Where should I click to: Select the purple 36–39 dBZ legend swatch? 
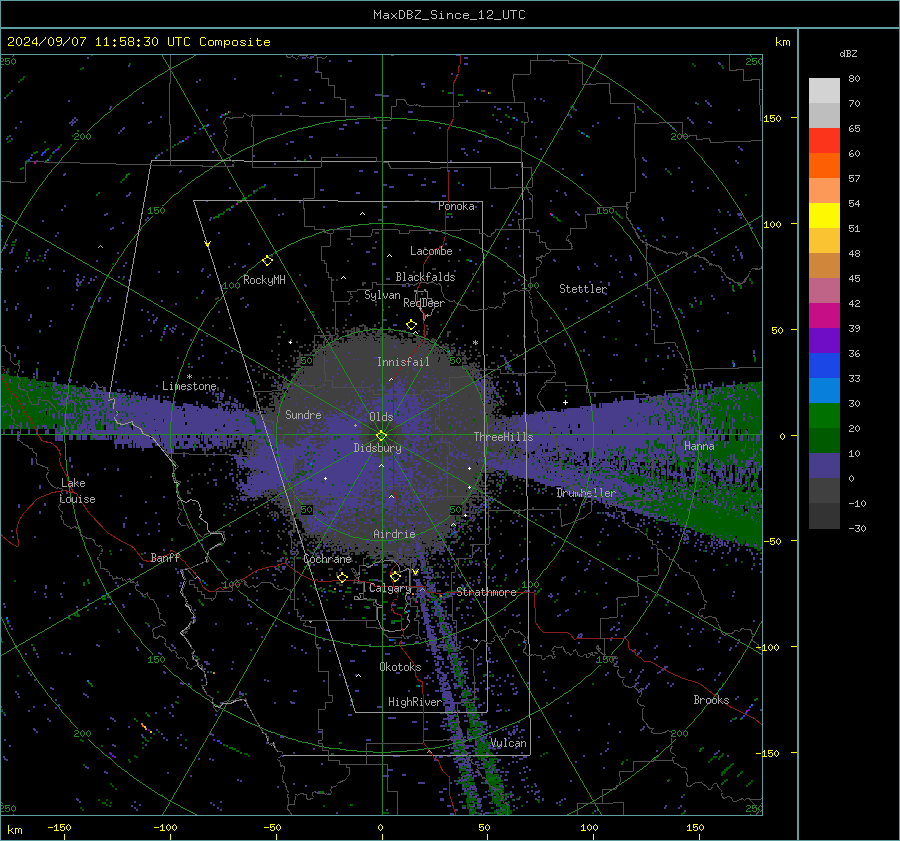[x=824, y=341]
